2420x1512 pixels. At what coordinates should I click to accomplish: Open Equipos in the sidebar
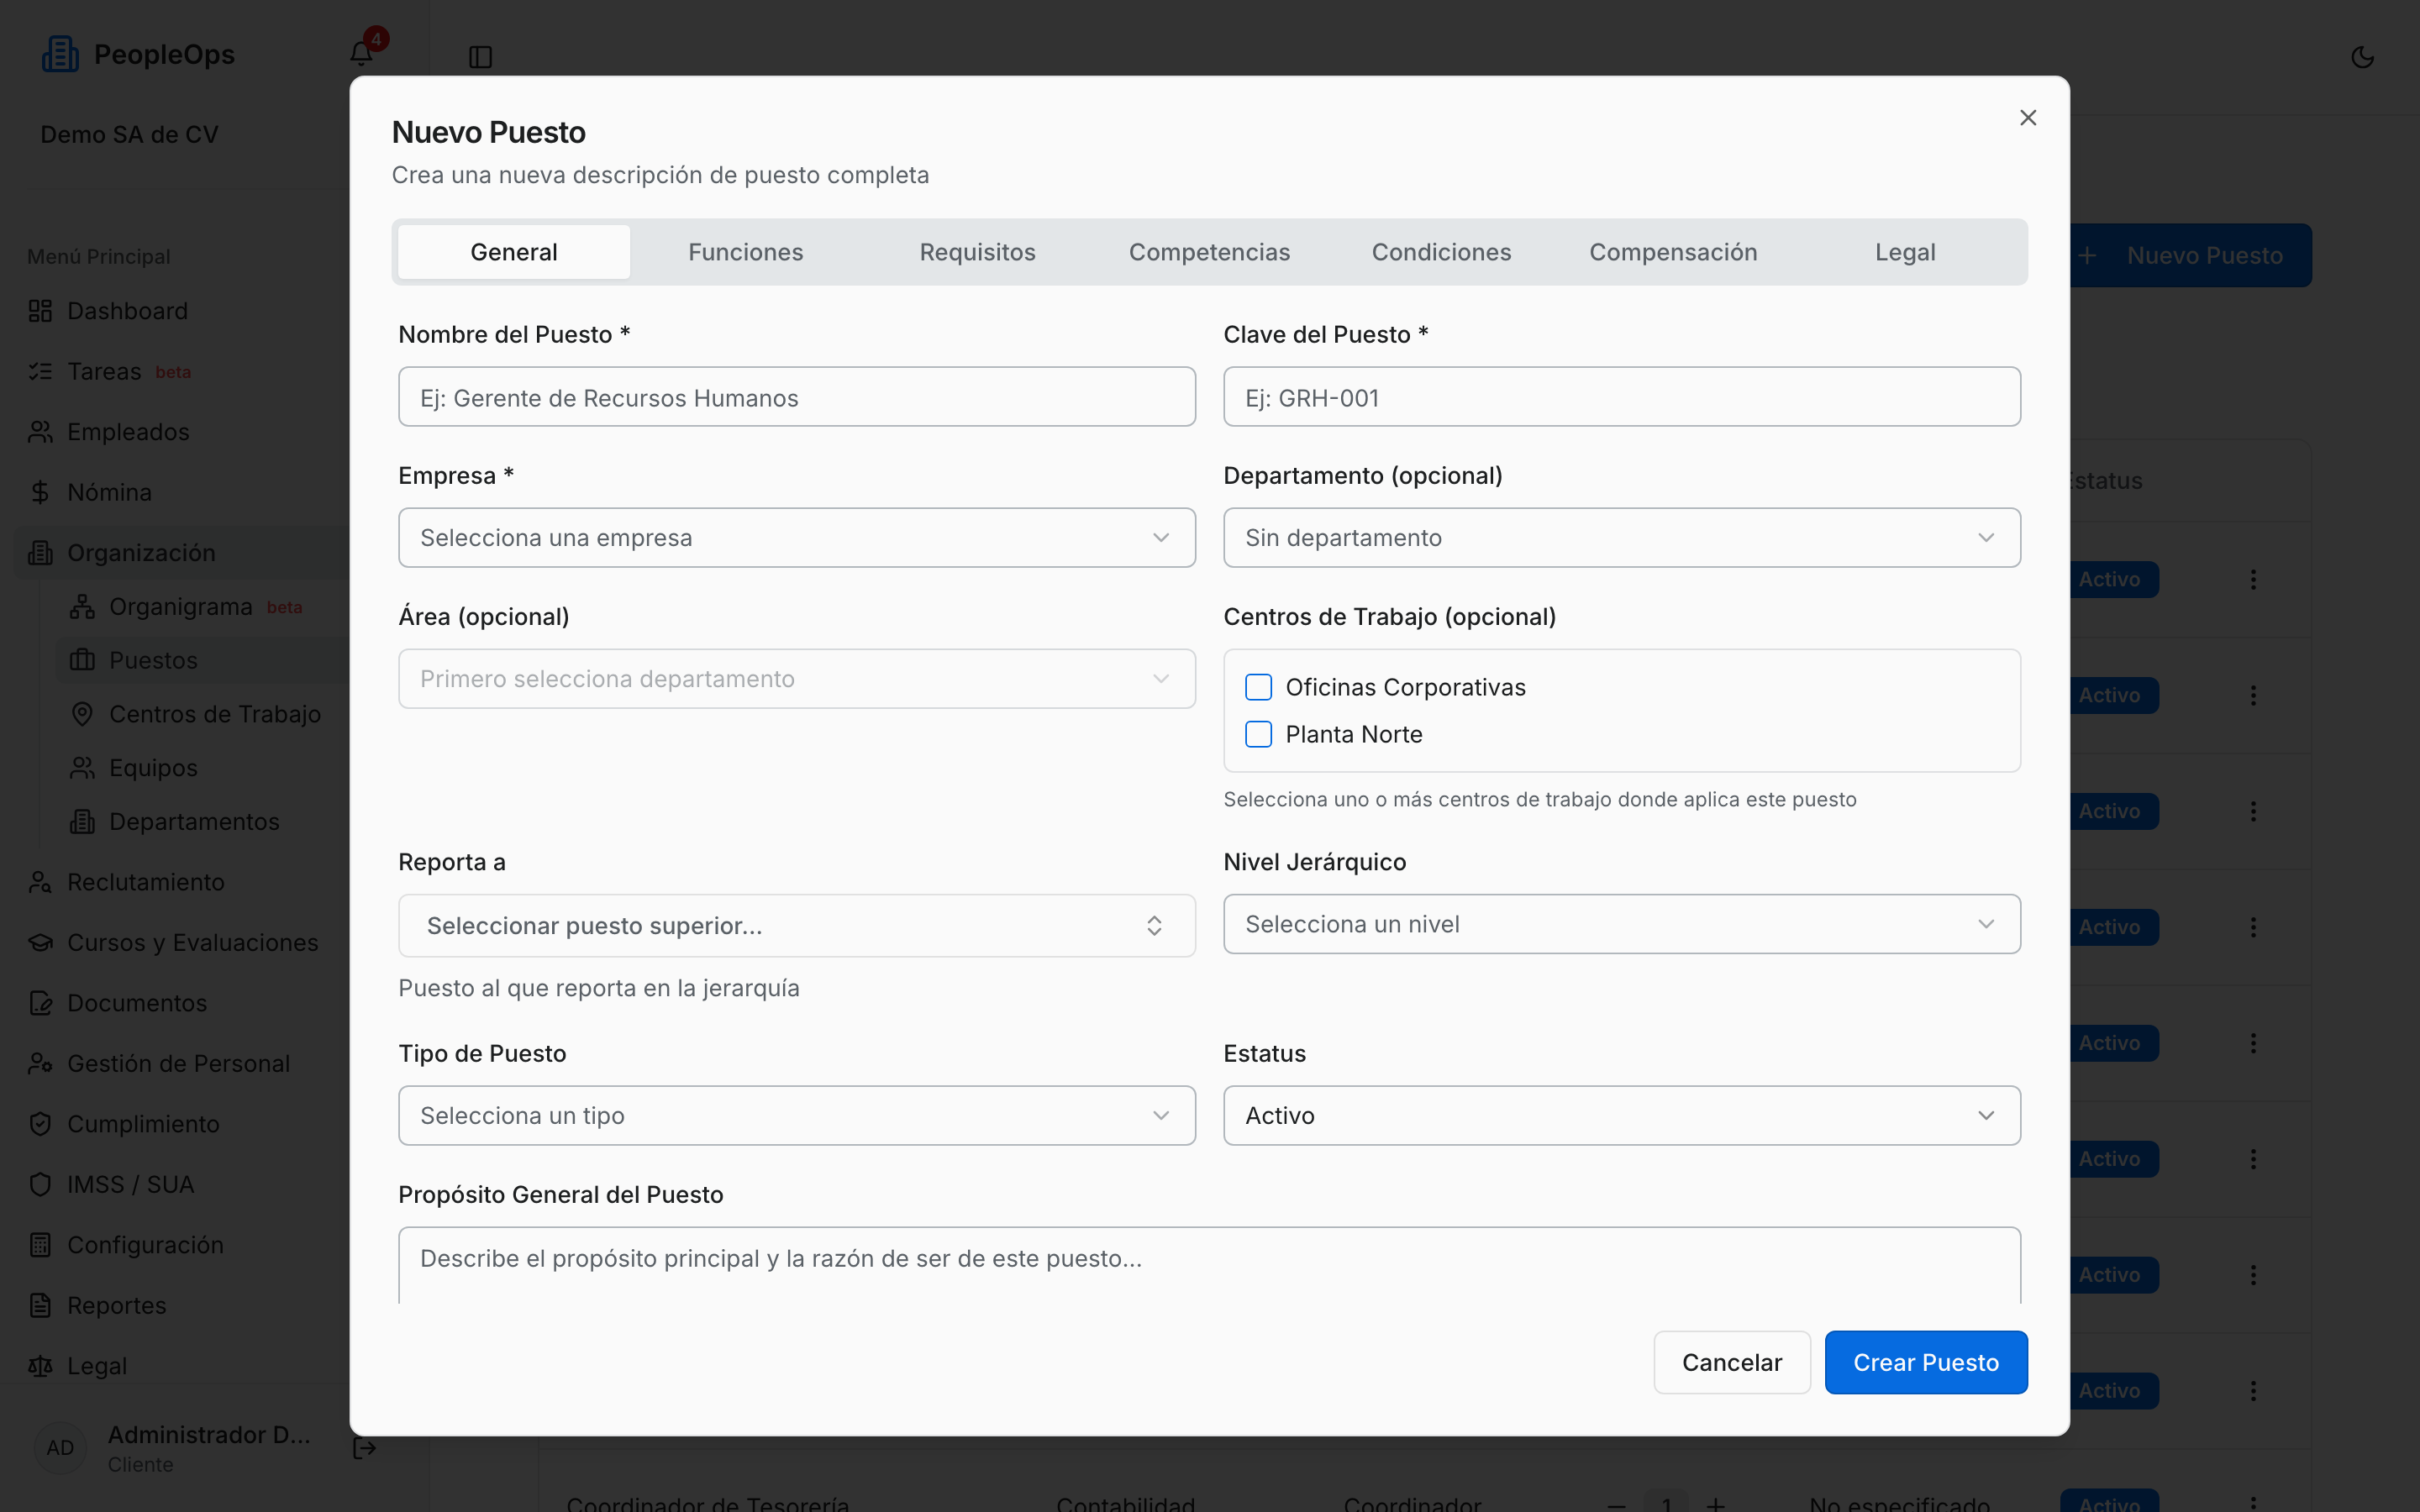153,768
